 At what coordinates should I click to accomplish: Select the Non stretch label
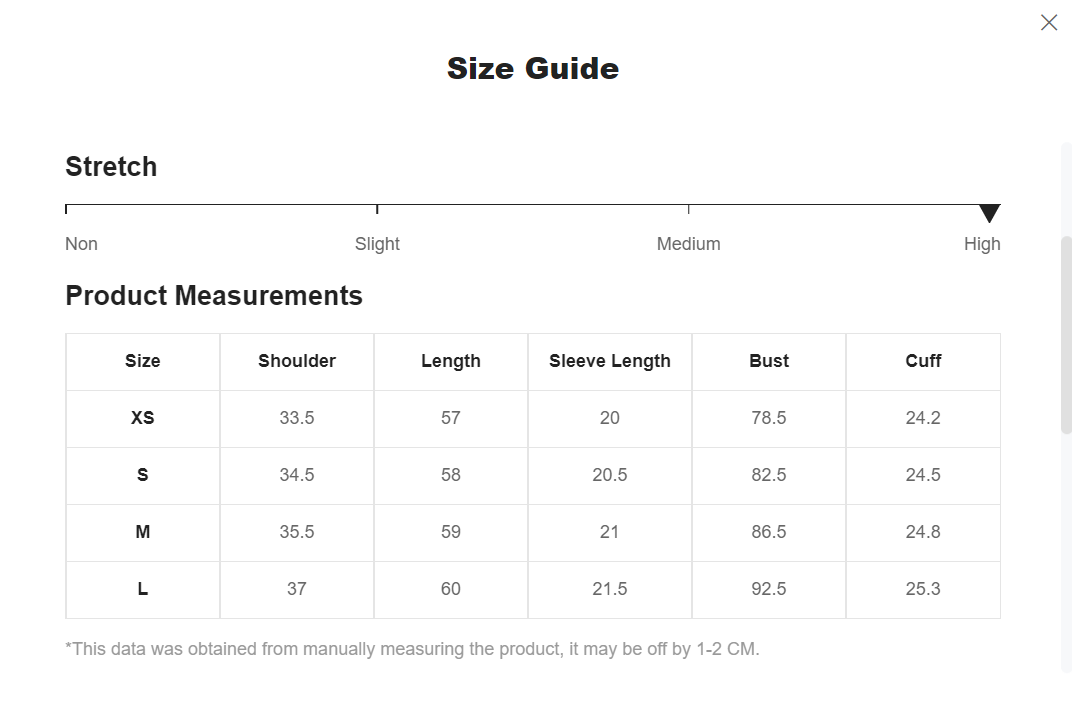click(x=81, y=244)
